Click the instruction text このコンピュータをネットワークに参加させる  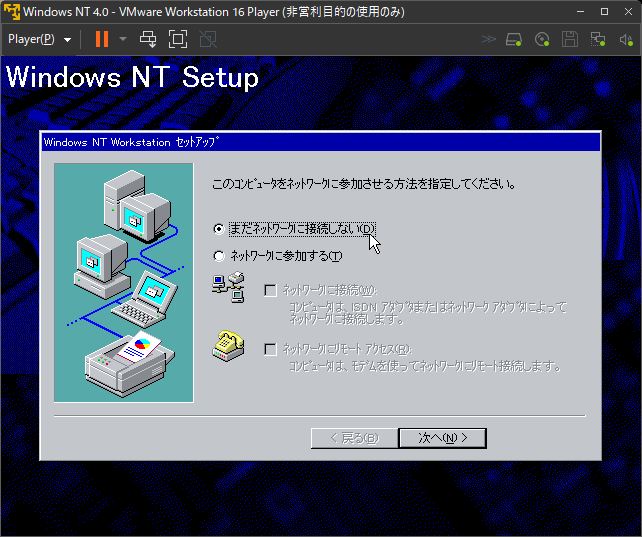(x=364, y=184)
